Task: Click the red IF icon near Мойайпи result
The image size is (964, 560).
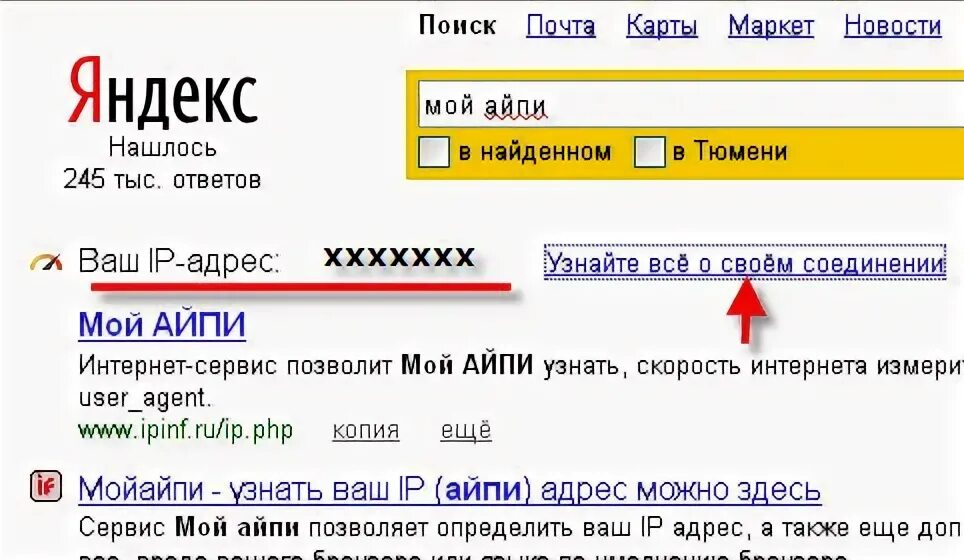Action: [x=46, y=487]
